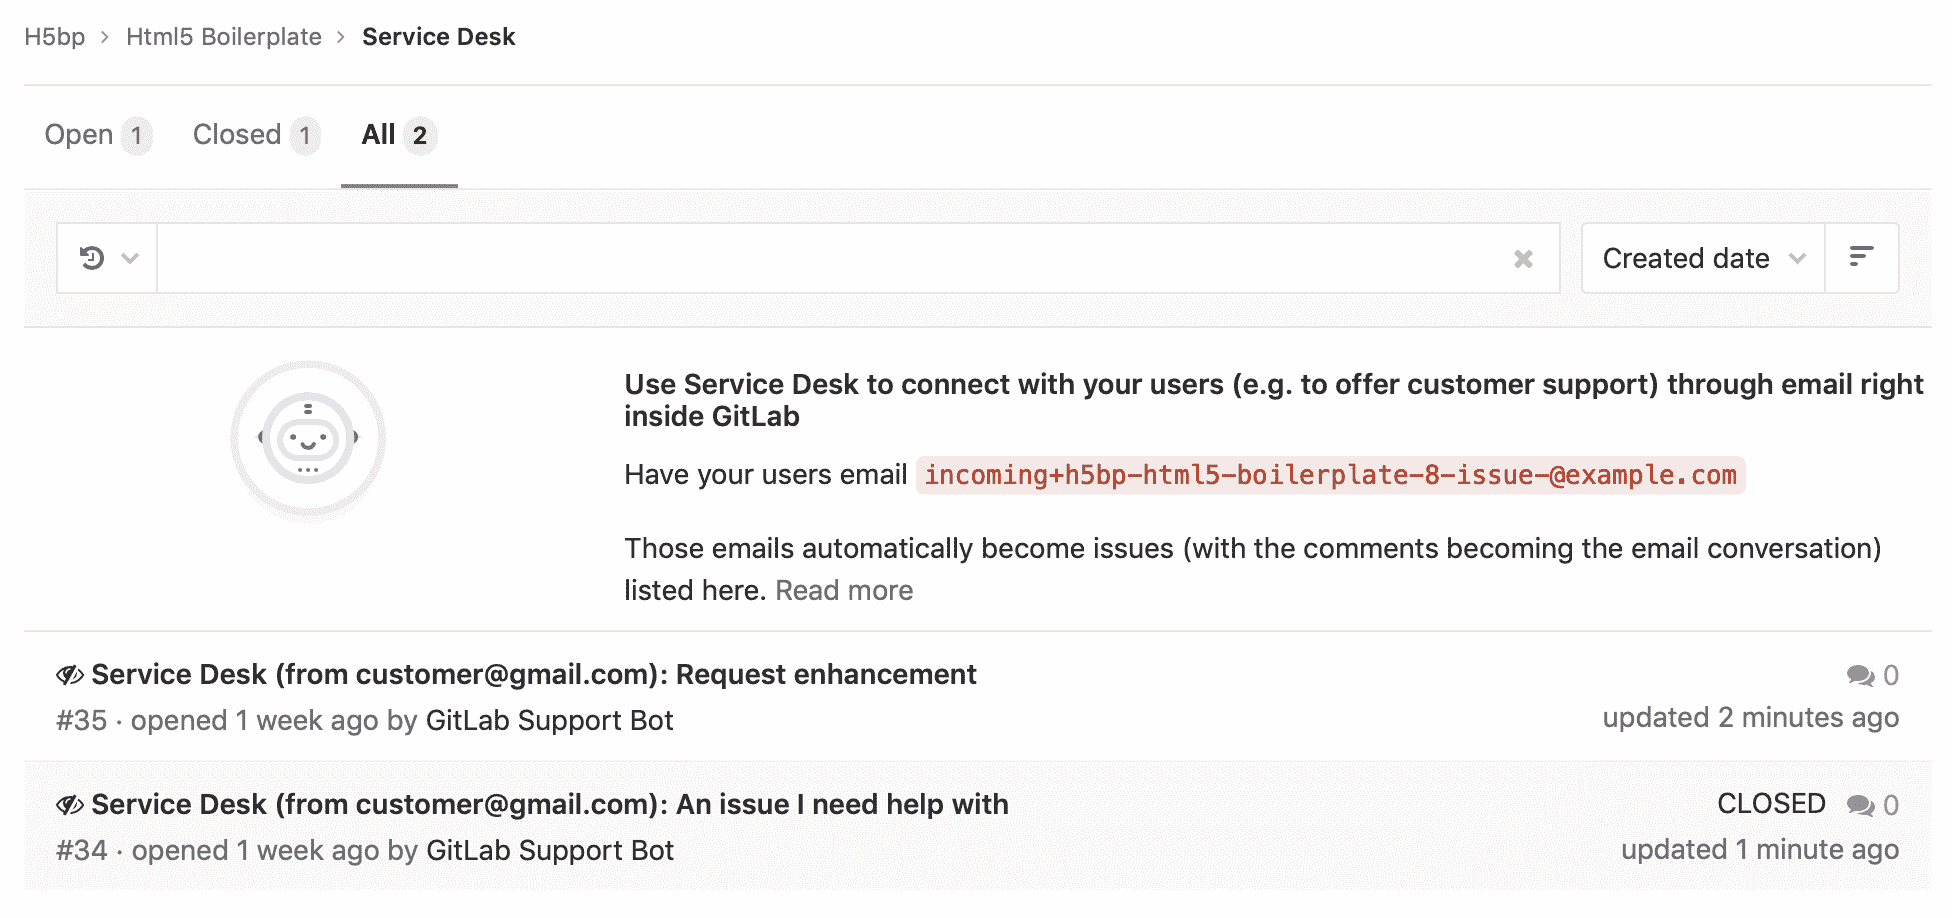The height and width of the screenshot is (918, 1952).
Task: Toggle the sort direction icon
Action: click(x=1862, y=258)
